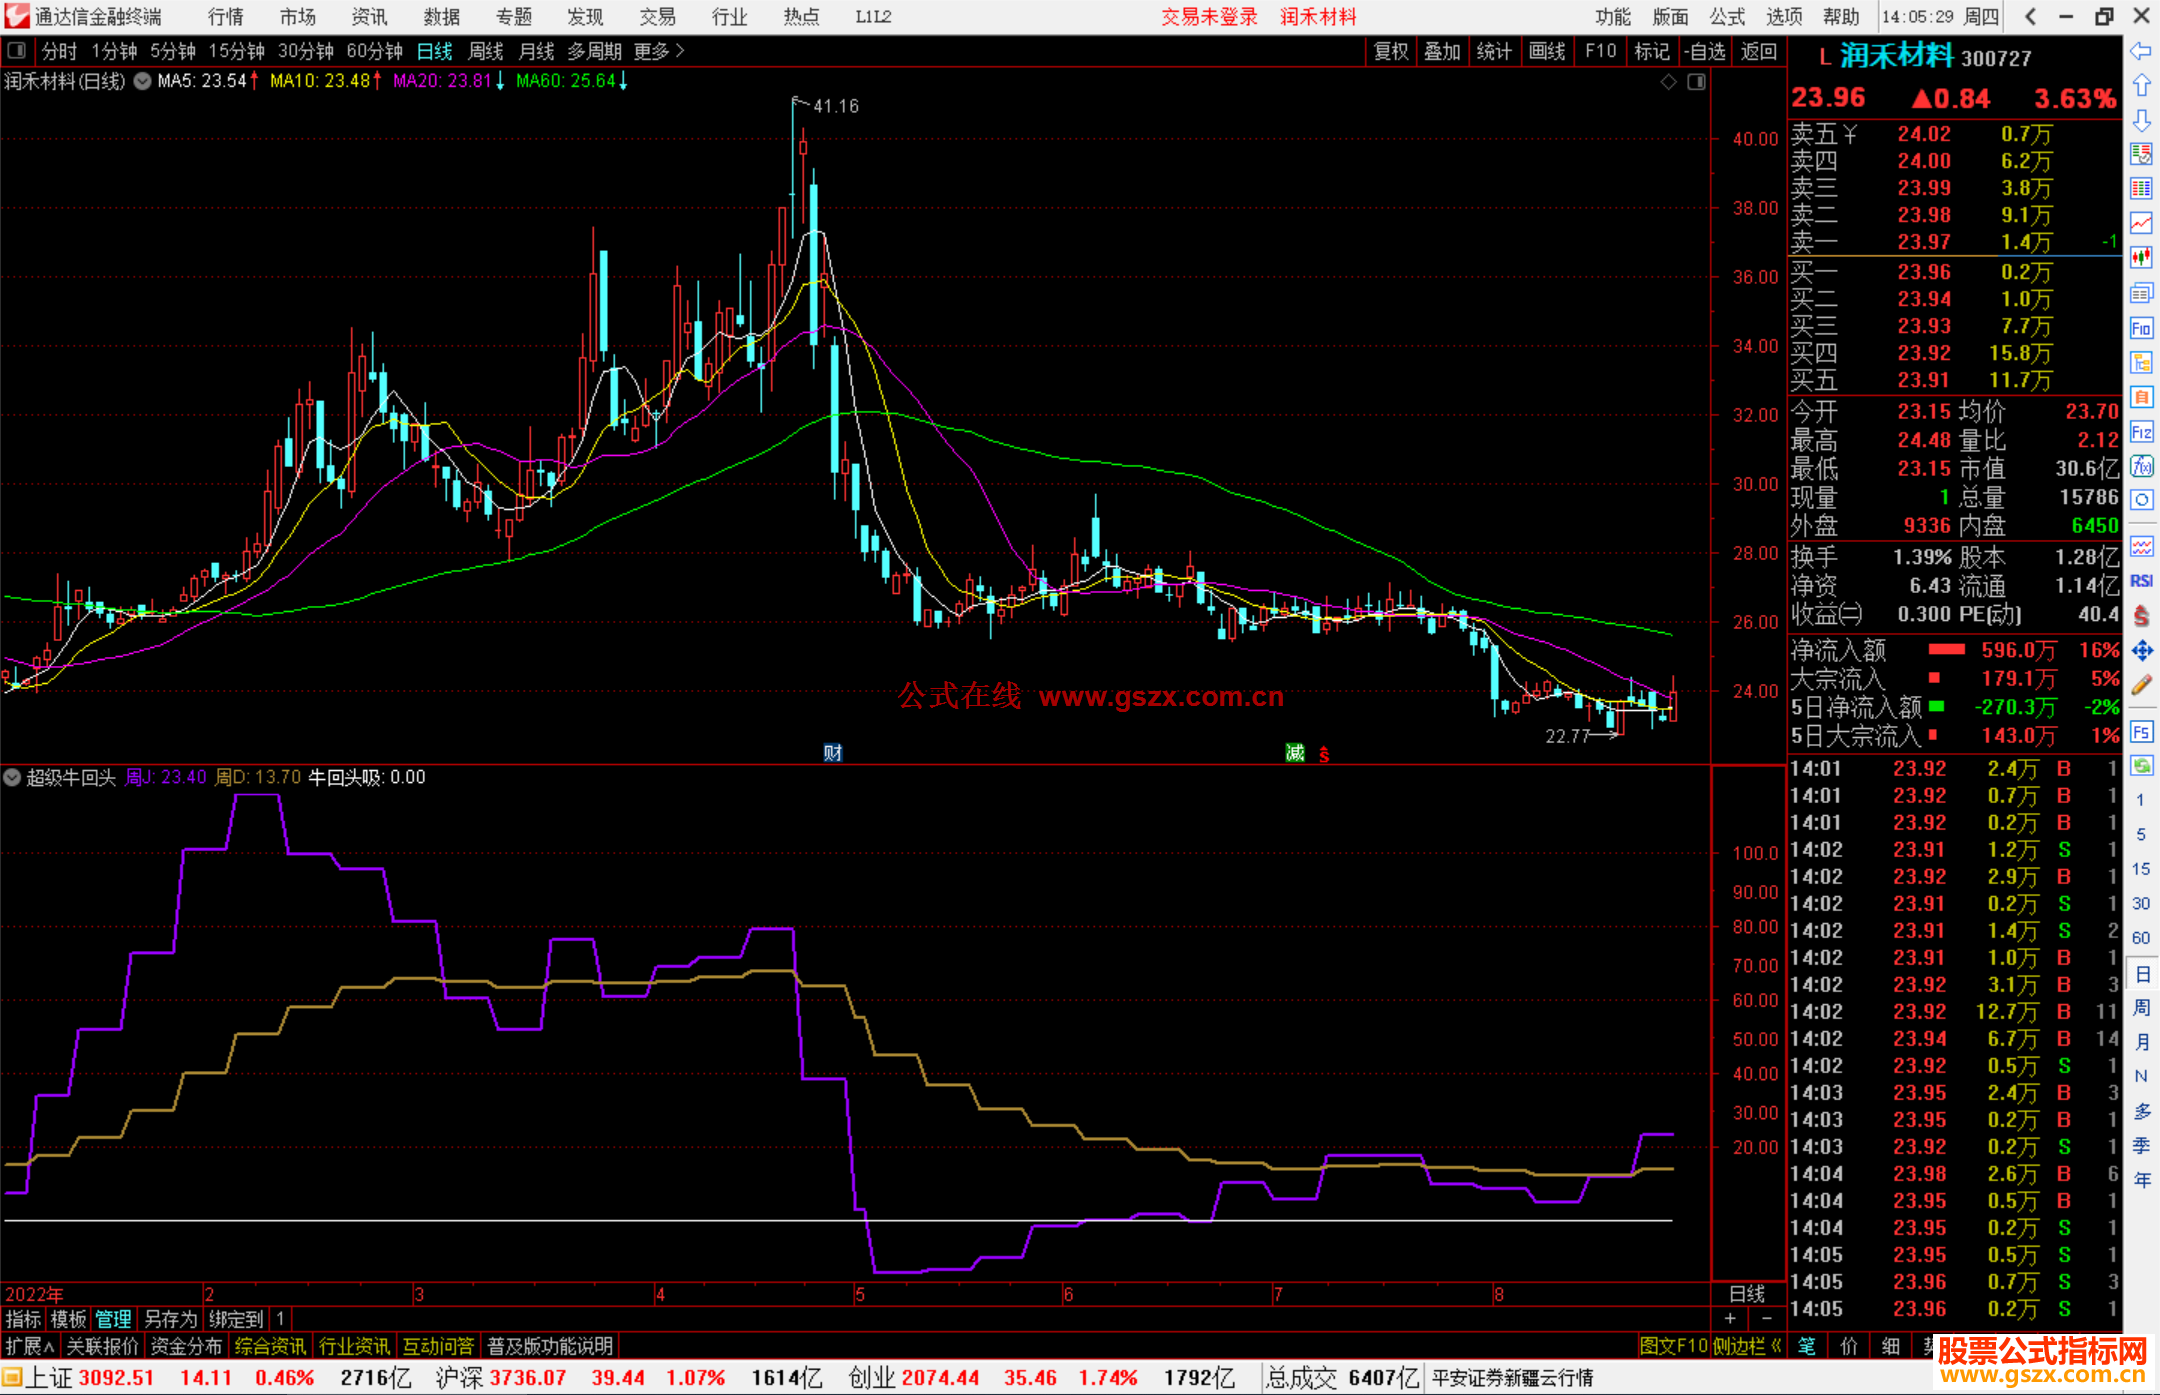
Task: Click the red trend line chart icon
Action: pos(2141,223)
